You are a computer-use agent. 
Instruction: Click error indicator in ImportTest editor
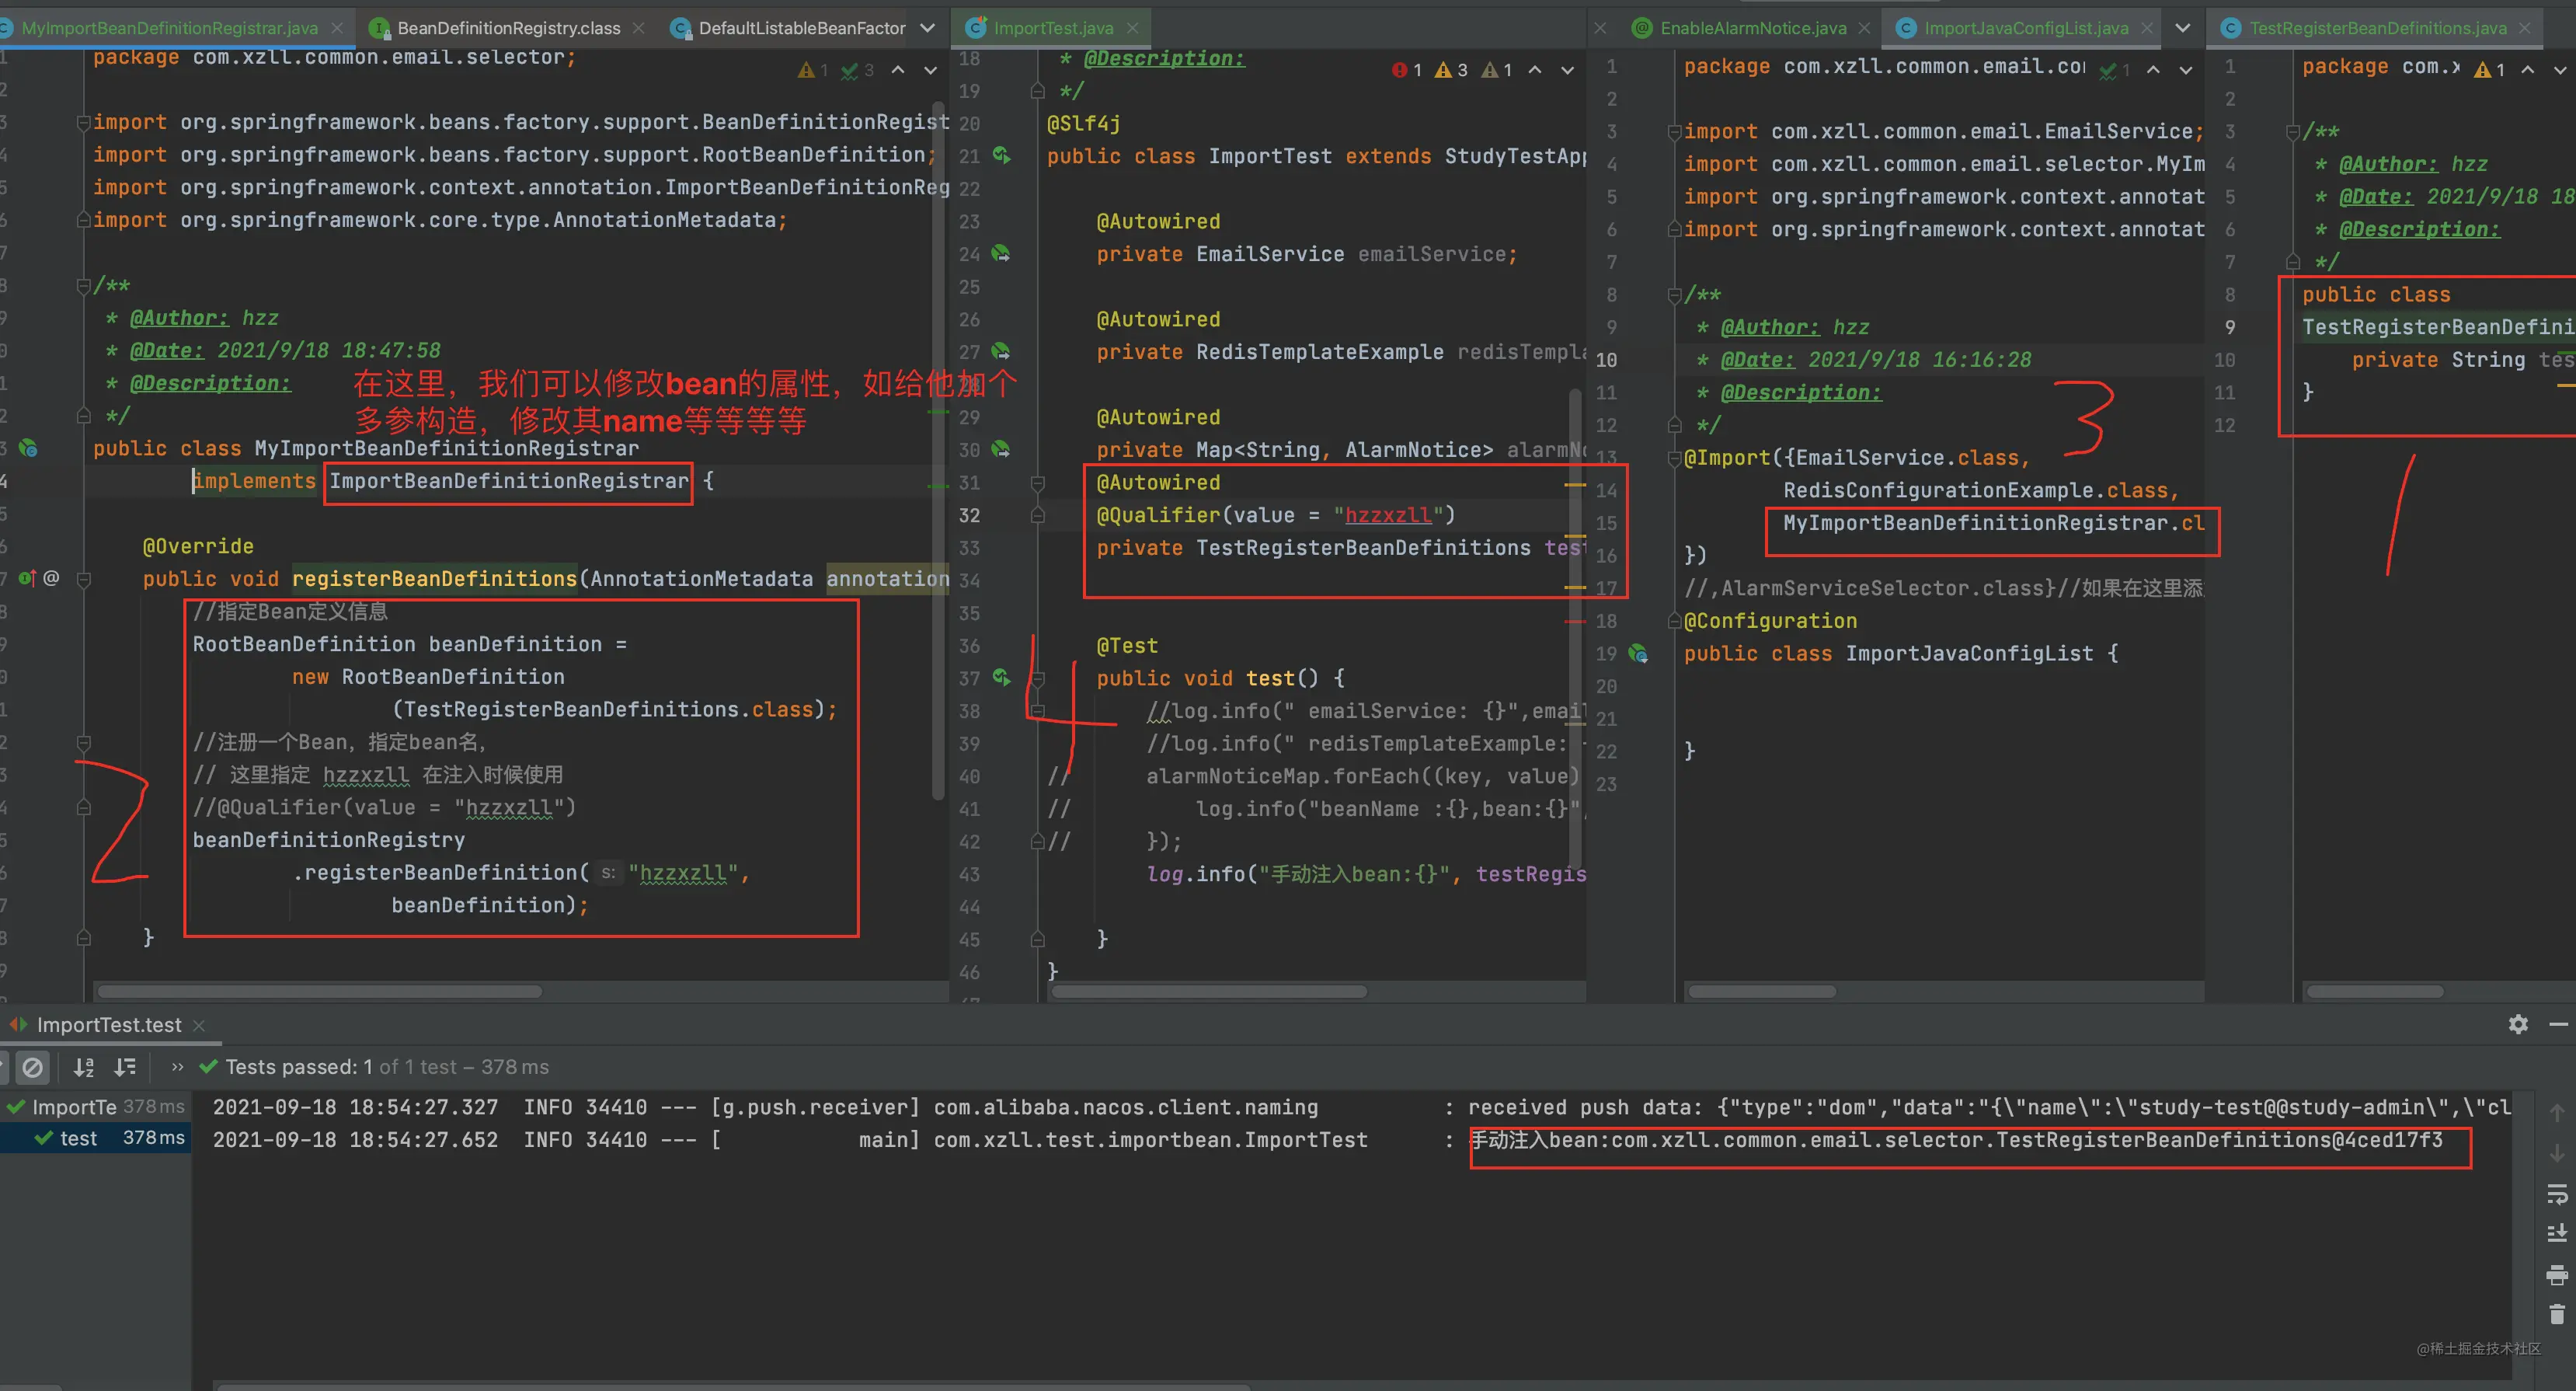pos(1406,69)
